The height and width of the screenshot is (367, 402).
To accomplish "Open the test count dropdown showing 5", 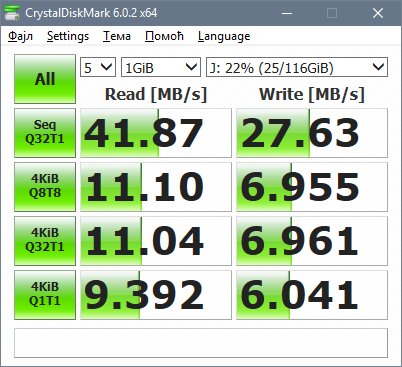I will [98, 68].
